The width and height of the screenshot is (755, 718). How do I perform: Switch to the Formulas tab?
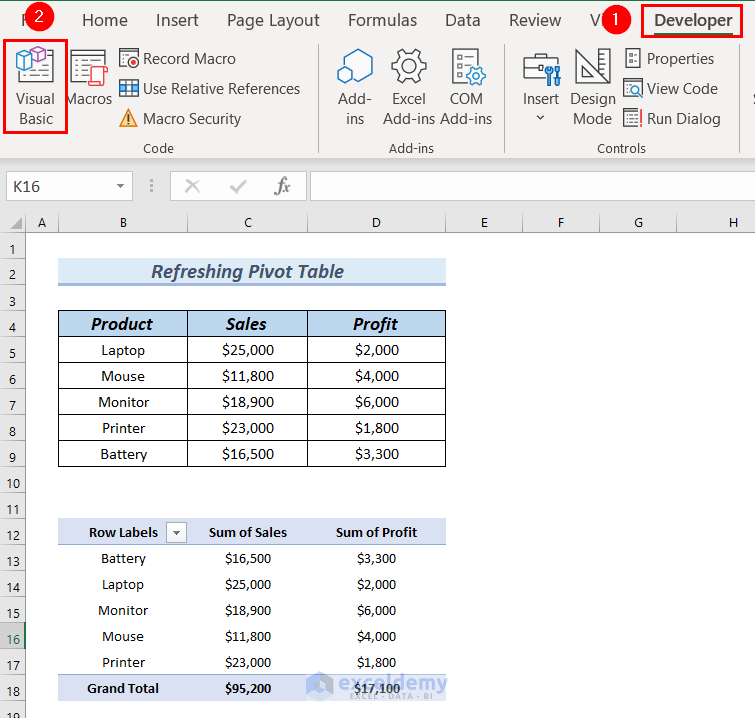[382, 20]
